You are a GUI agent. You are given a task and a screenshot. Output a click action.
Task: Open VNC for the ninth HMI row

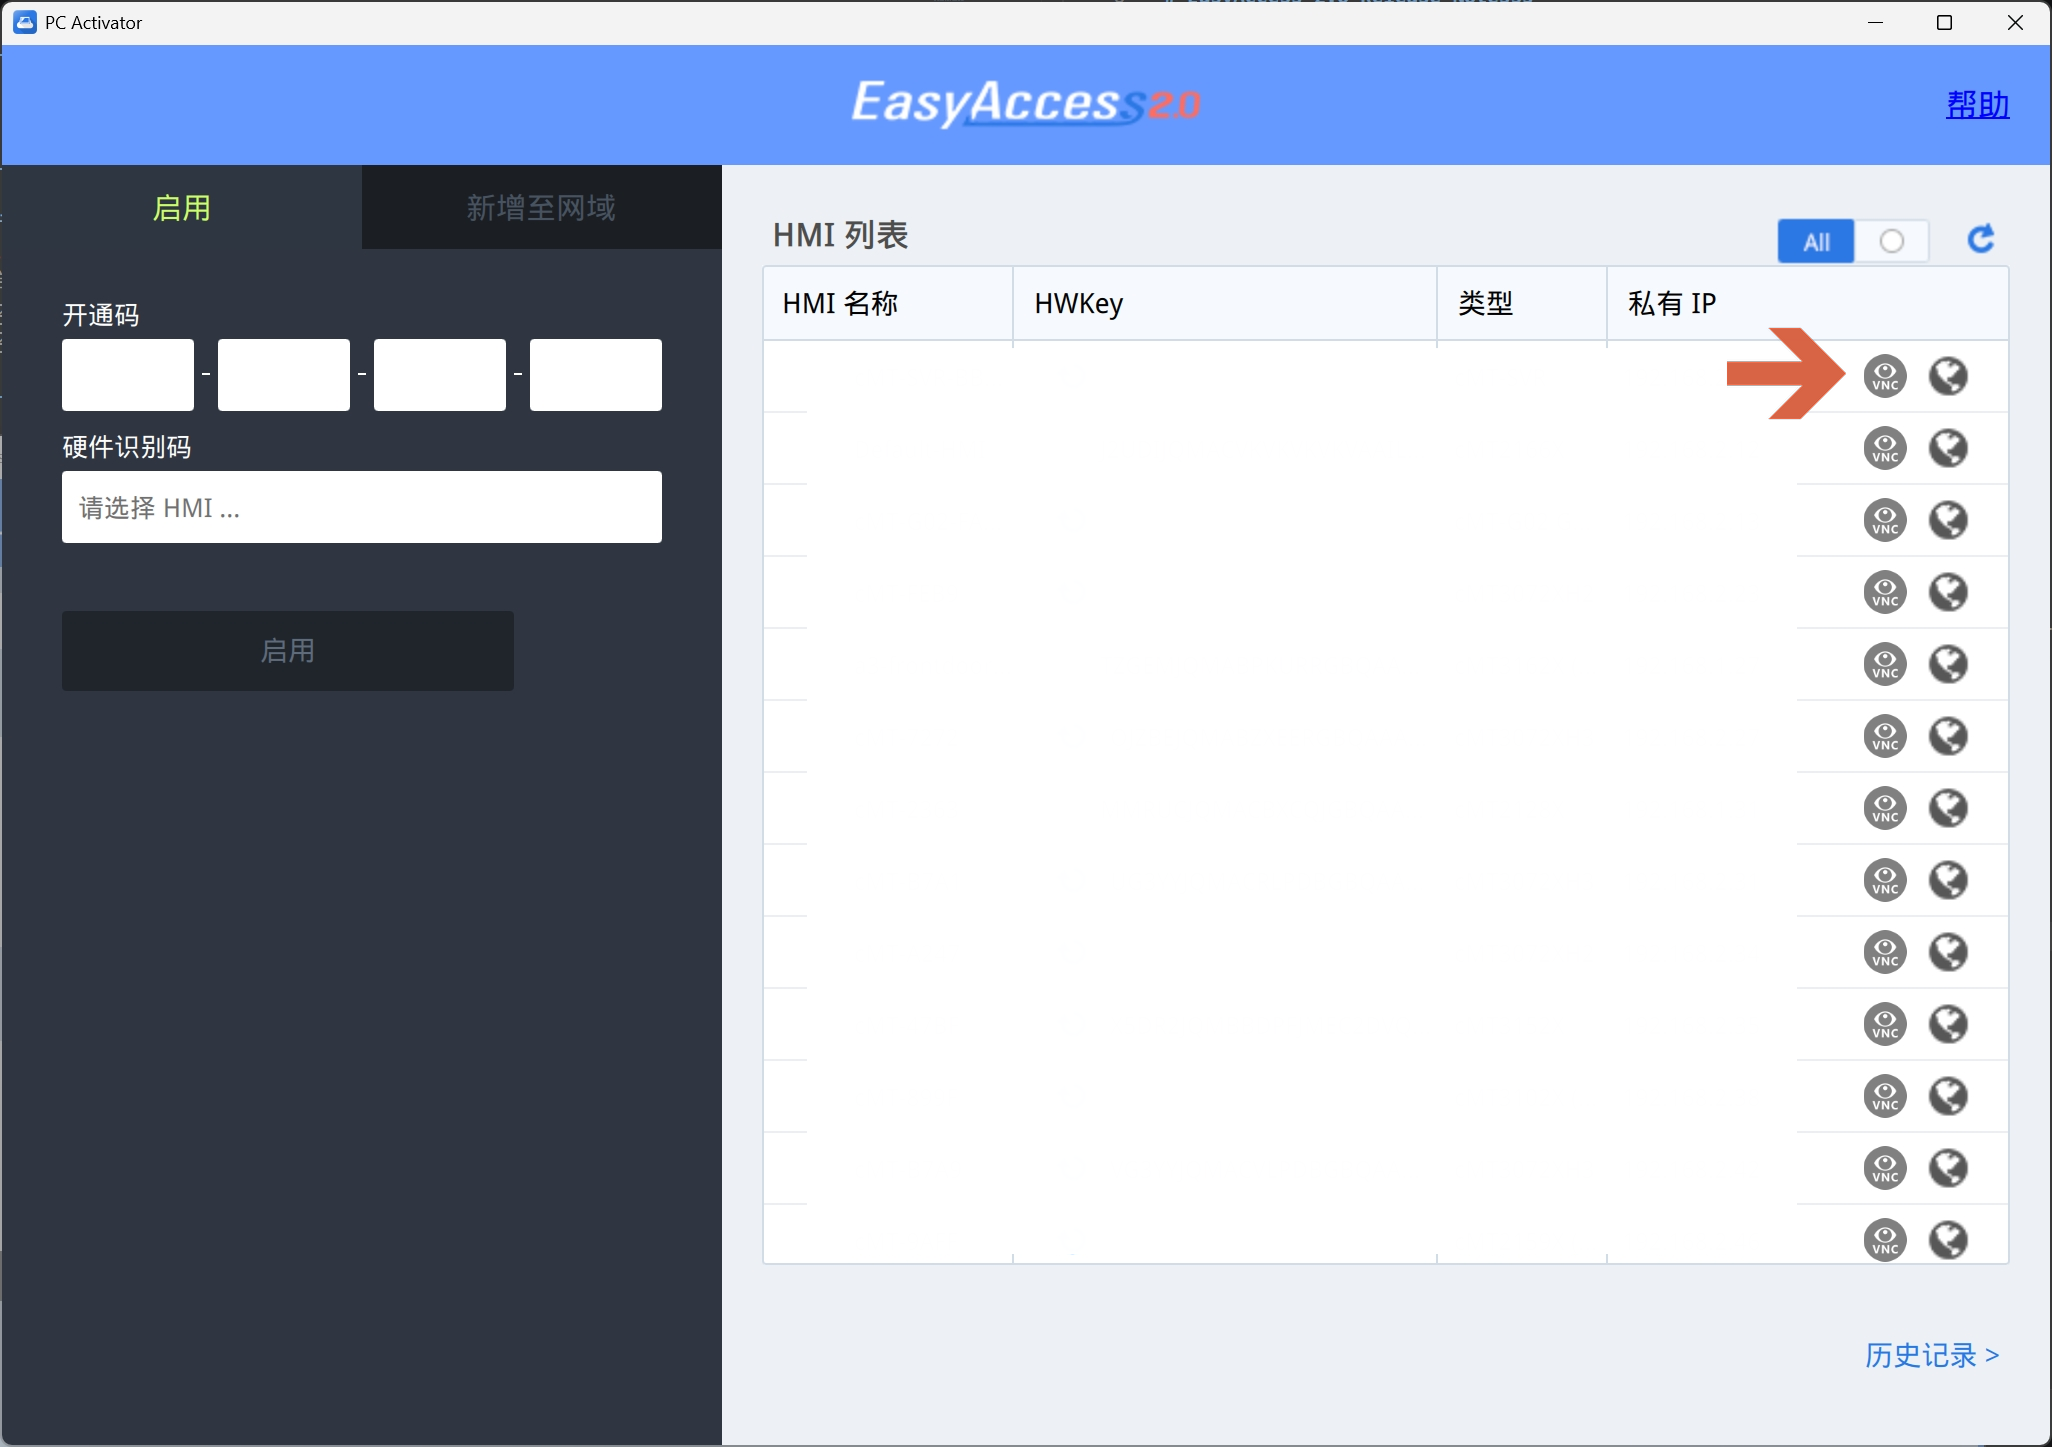1885,952
